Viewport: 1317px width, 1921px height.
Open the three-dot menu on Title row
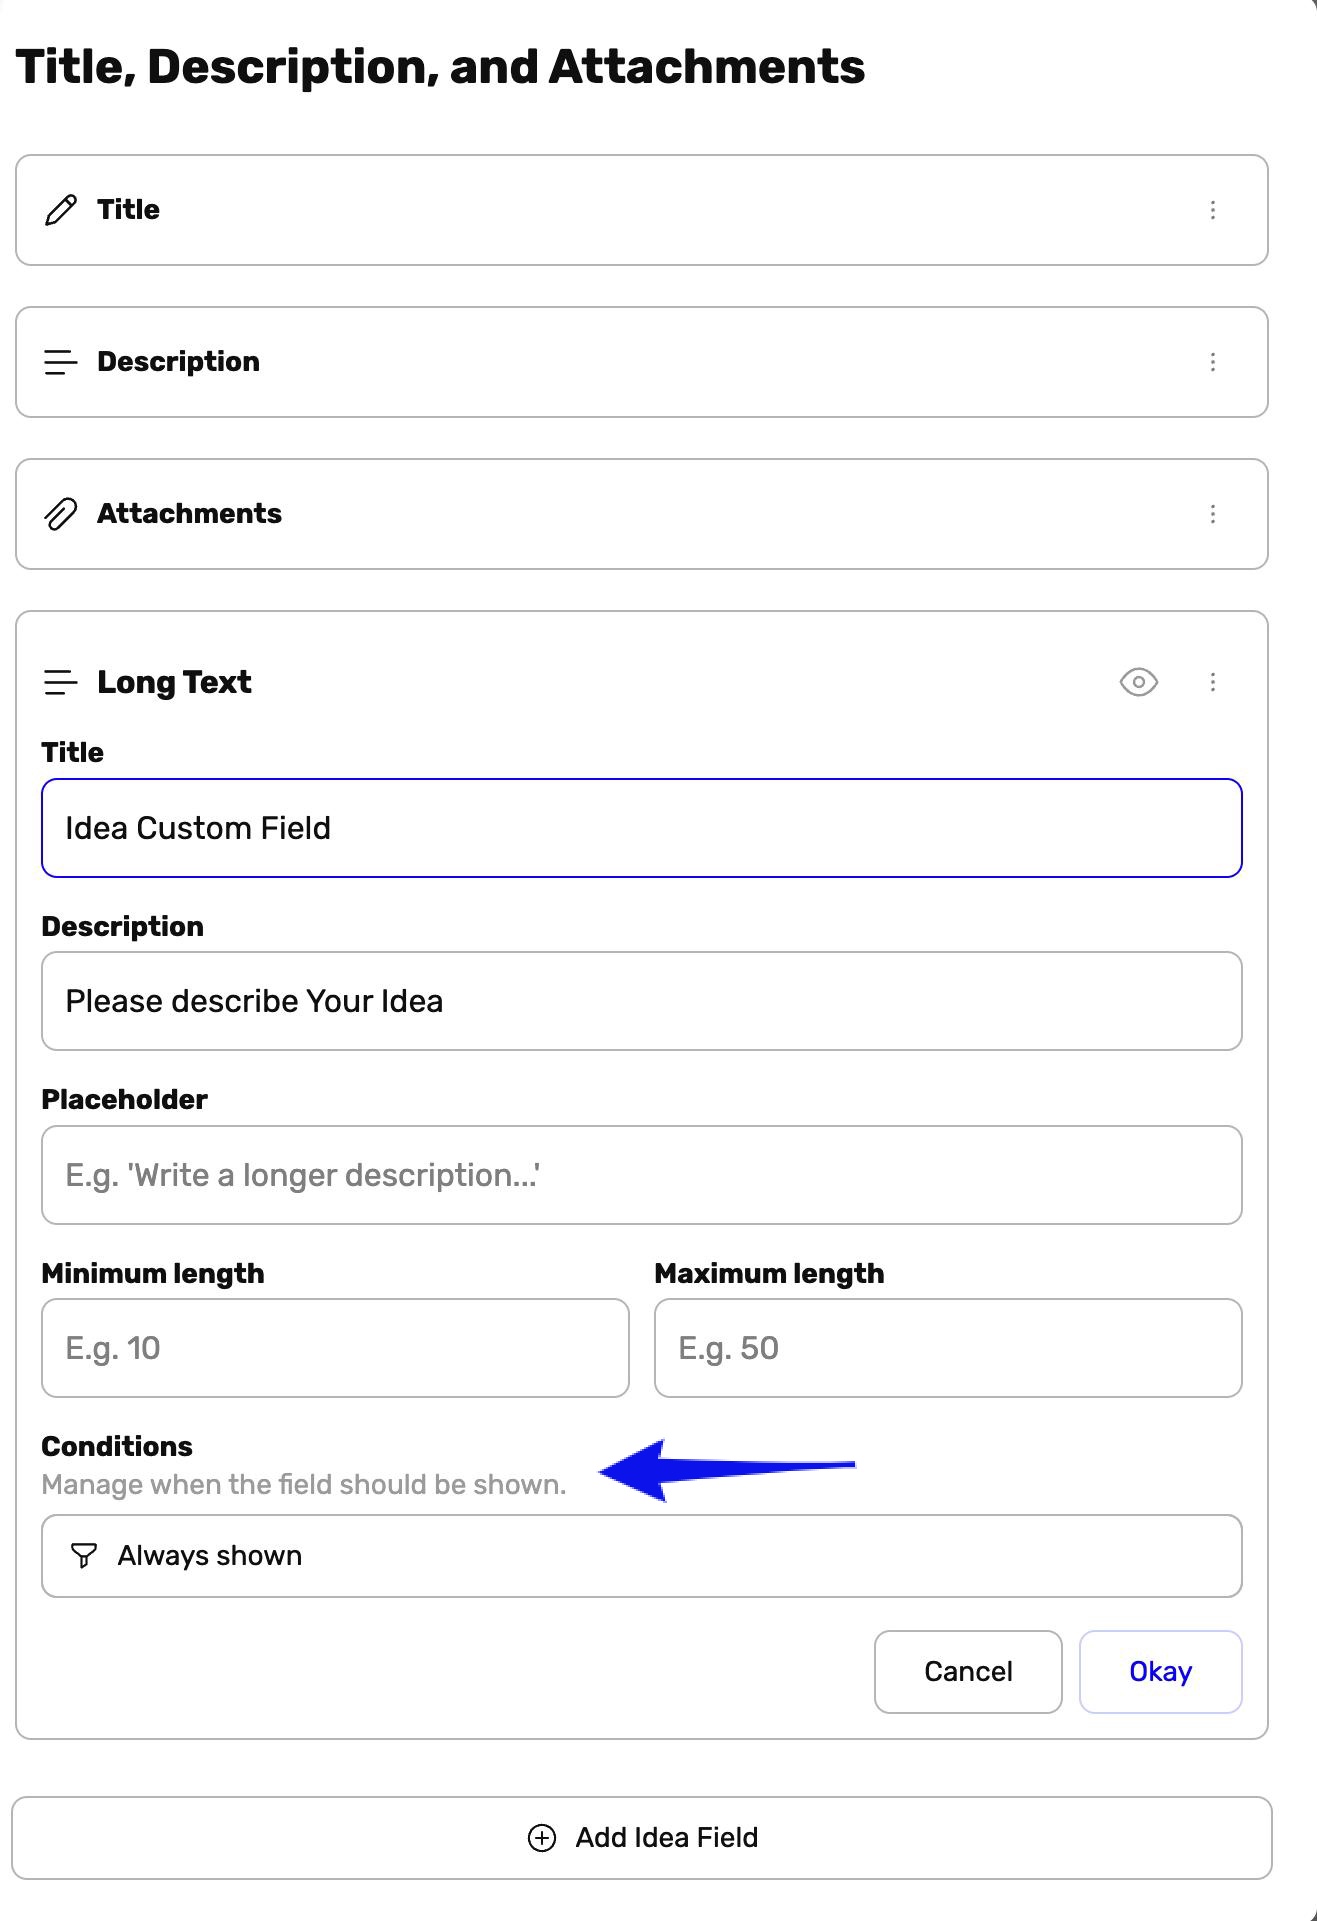click(x=1213, y=210)
